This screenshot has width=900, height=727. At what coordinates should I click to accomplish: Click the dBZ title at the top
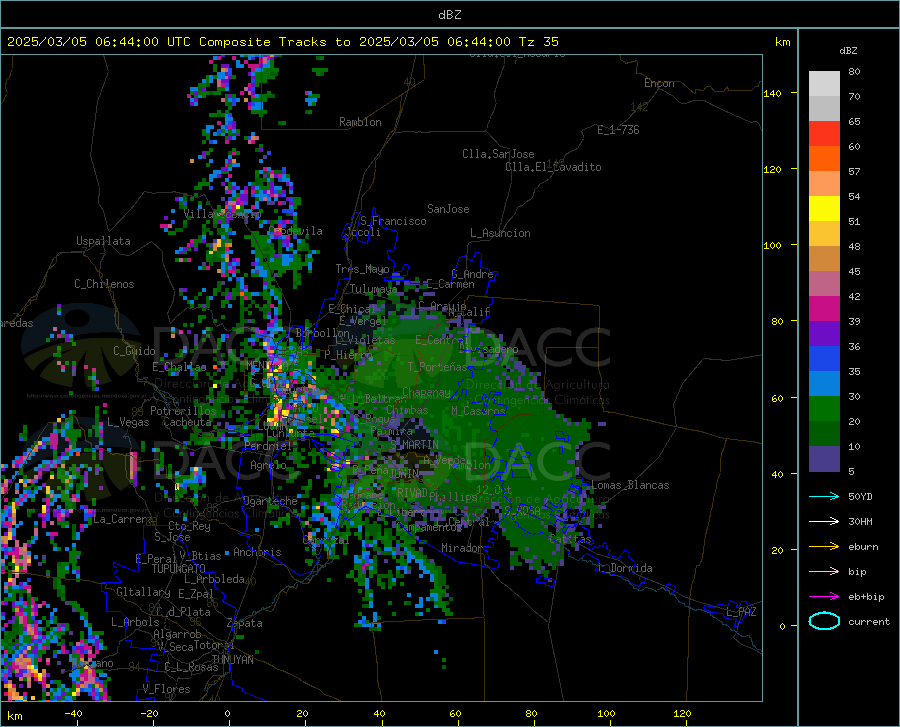(449, 15)
